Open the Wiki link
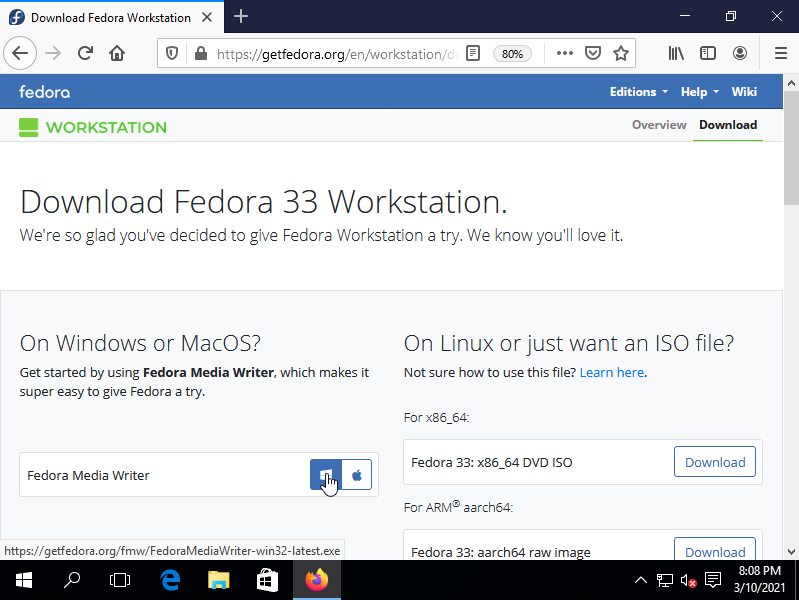 click(x=744, y=92)
